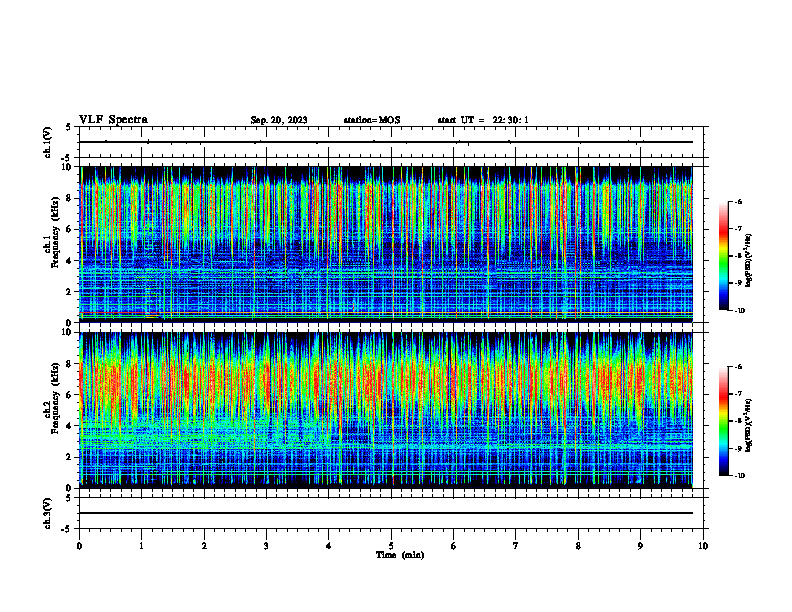Click the "station=MOS" header label
Viewport: 792px width, 612px height.
click(372, 120)
